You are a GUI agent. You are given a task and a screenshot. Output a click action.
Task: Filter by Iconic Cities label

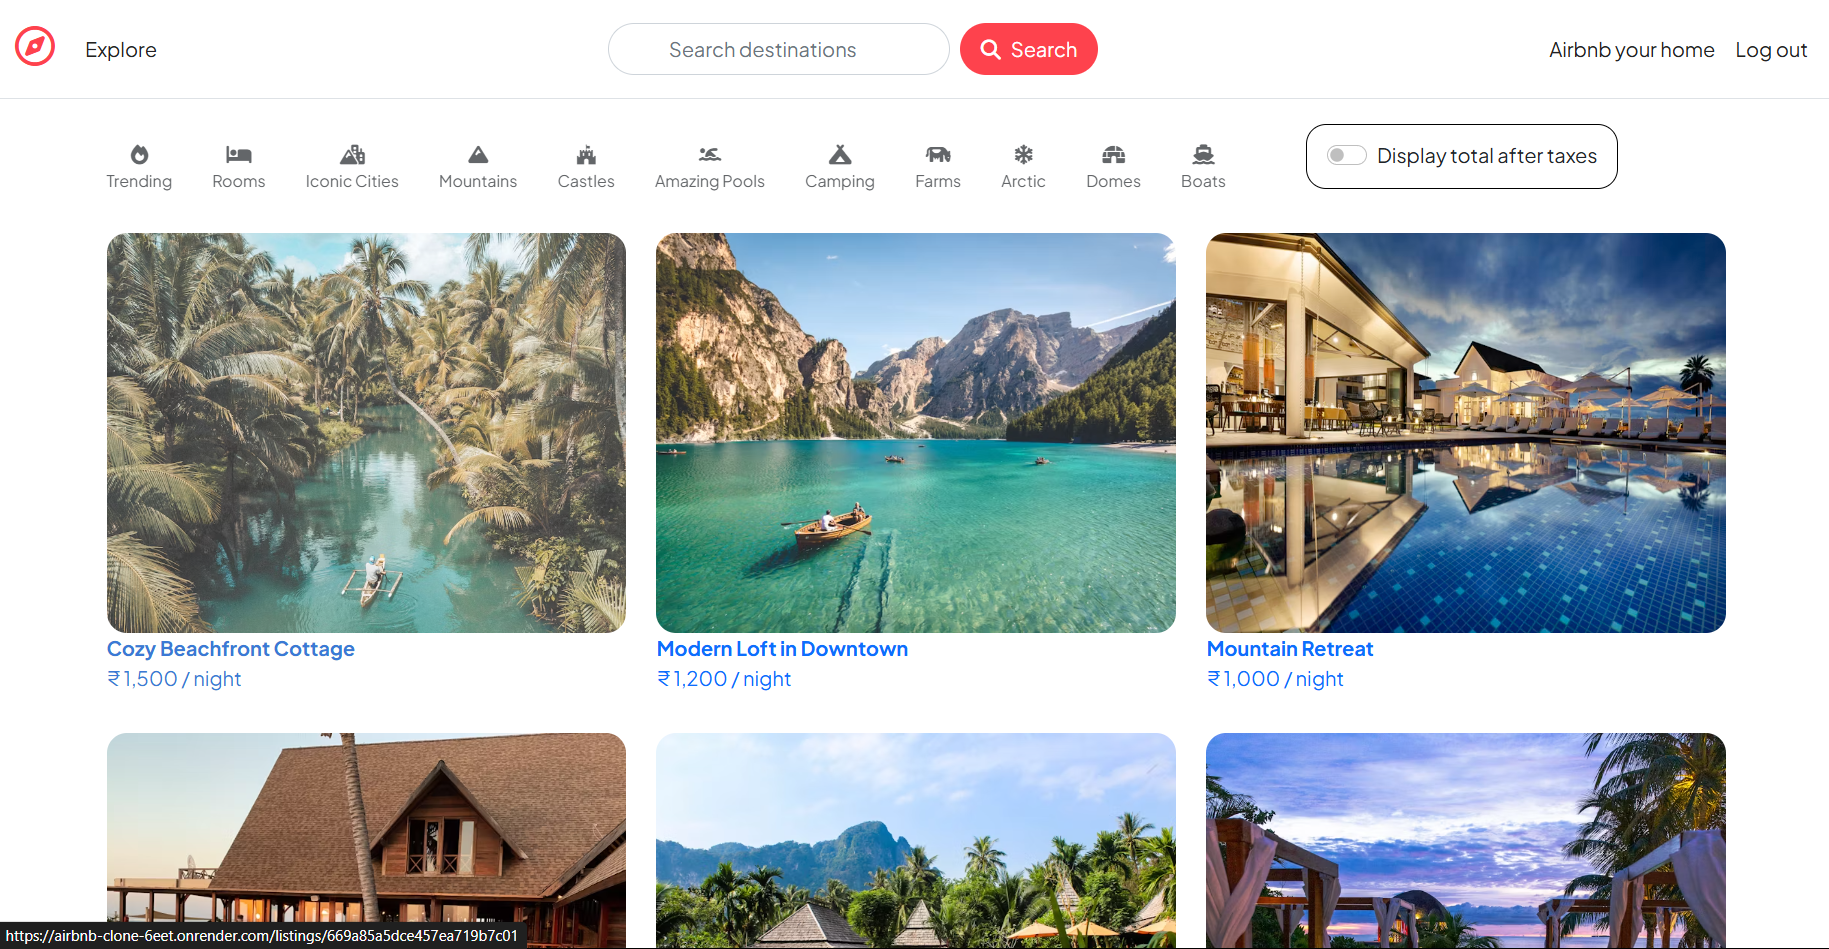352,181
